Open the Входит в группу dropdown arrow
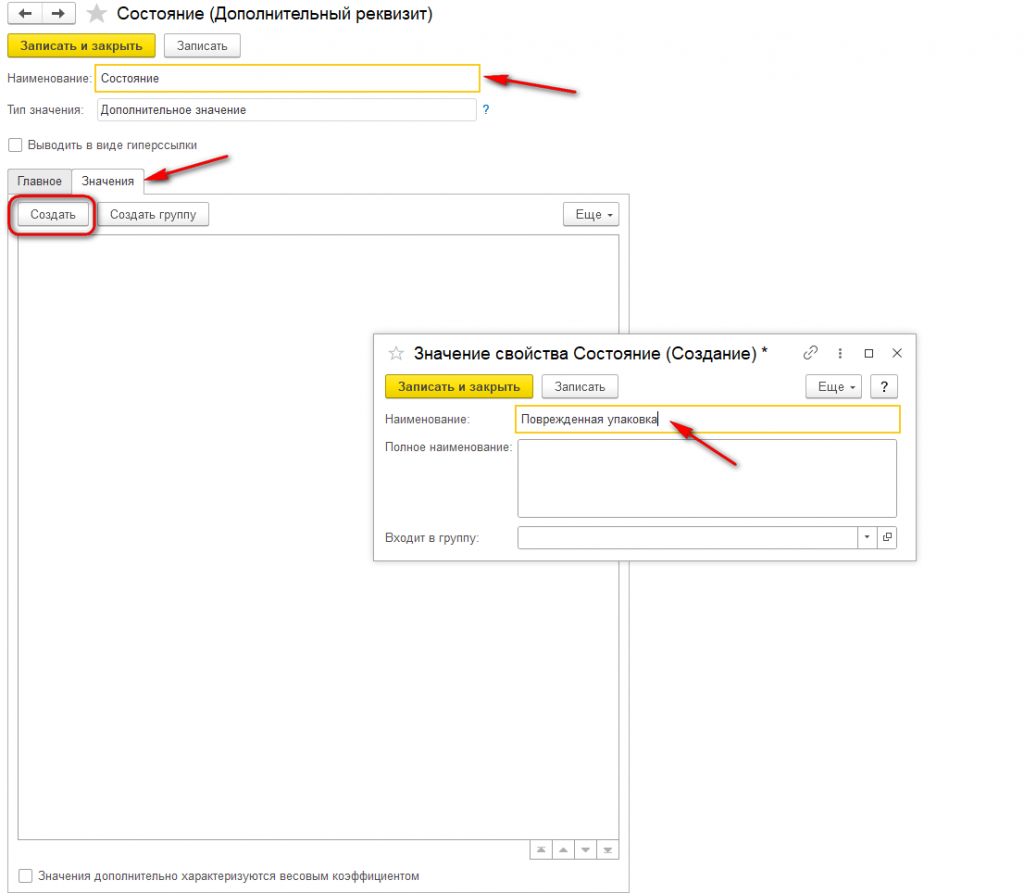The height and width of the screenshot is (893, 1024). 867,537
